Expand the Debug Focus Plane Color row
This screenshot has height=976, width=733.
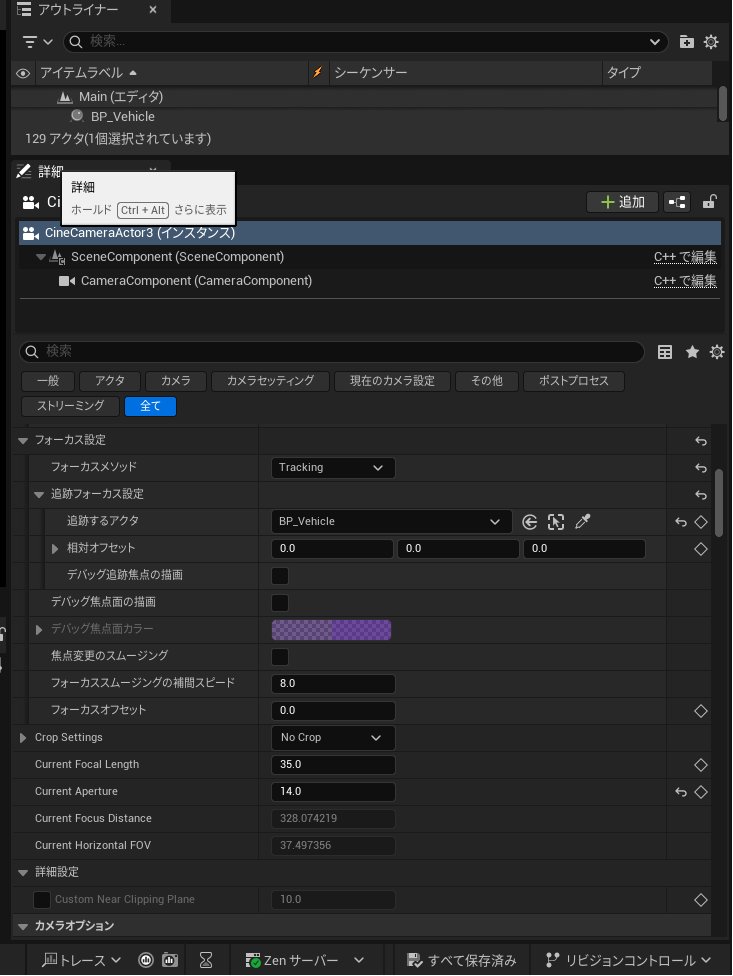click(39, 630)
